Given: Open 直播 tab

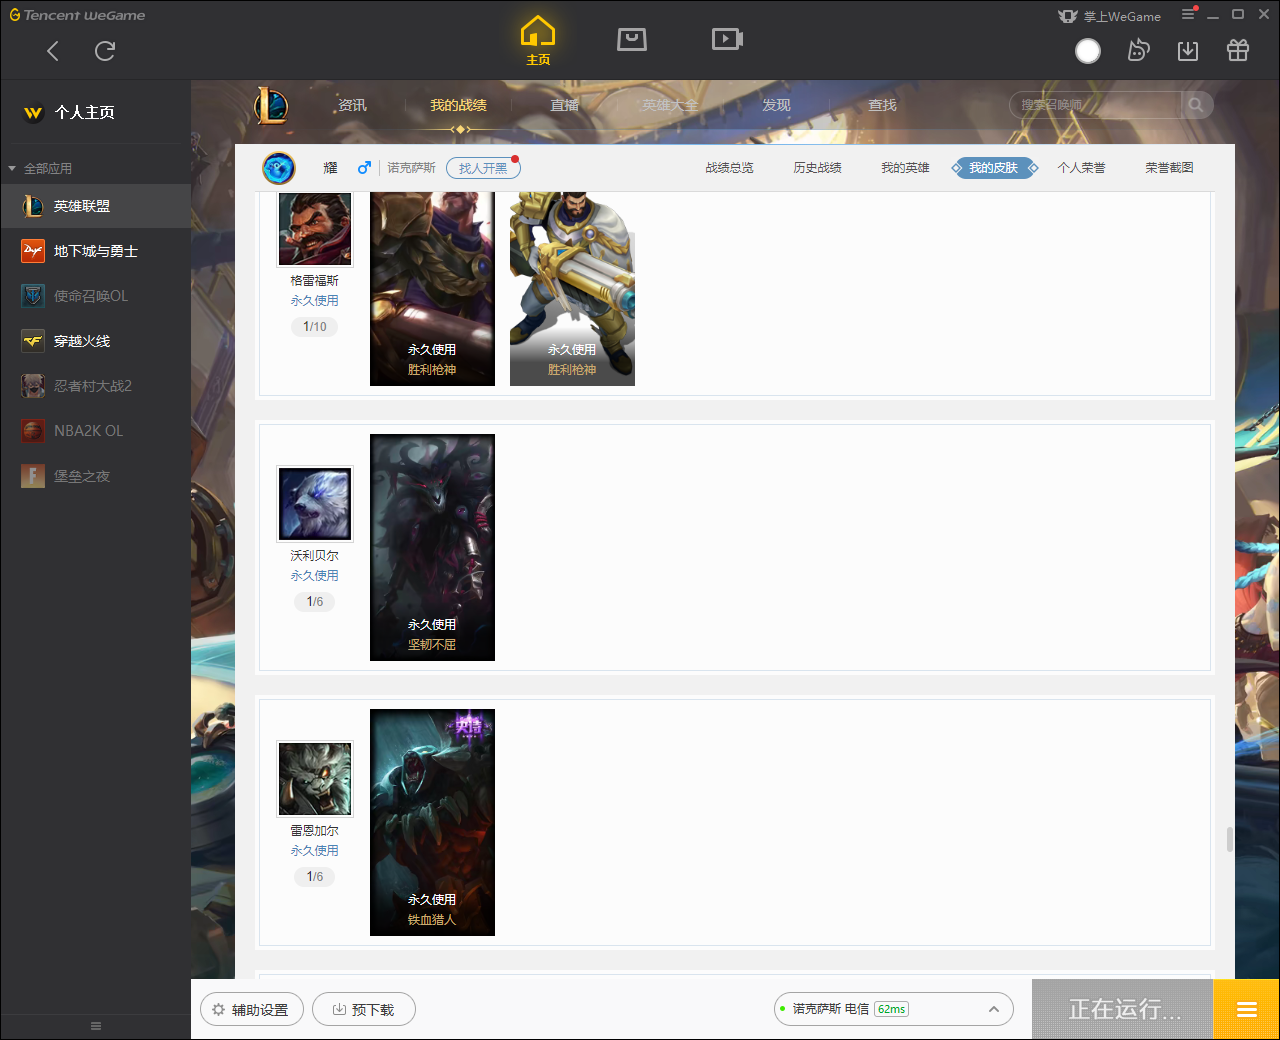Looking at the screenshot, I should tap(565, 105).
